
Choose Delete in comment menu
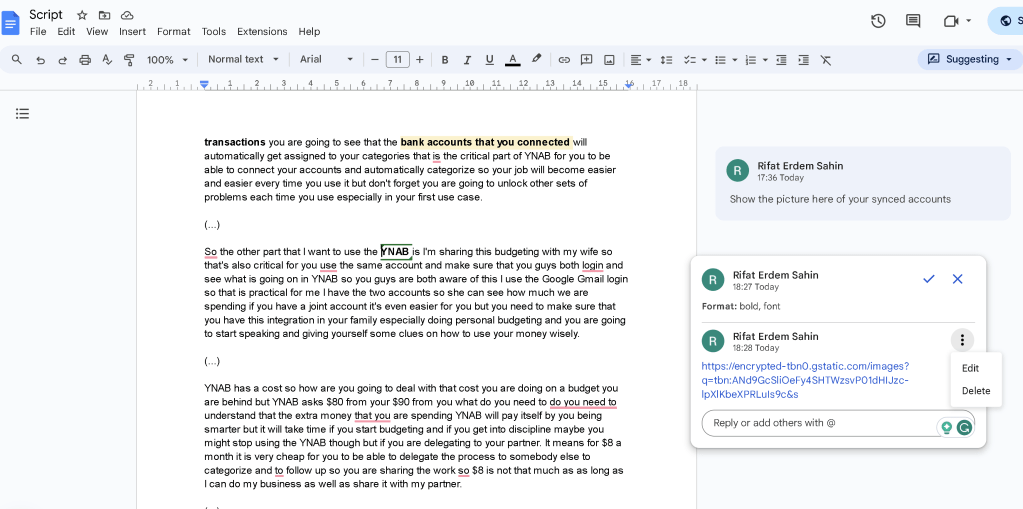(x=976, y=391)
